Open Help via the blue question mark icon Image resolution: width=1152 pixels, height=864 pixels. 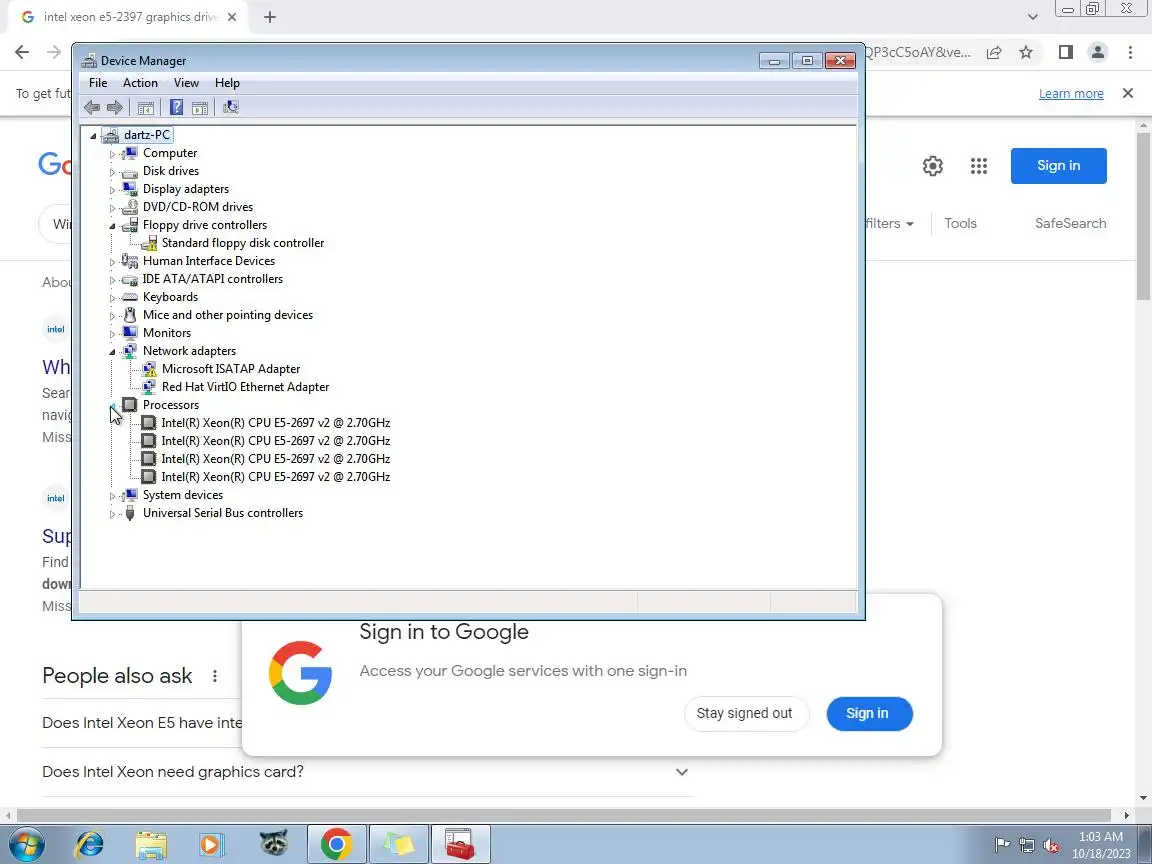(x=176, y=107)
